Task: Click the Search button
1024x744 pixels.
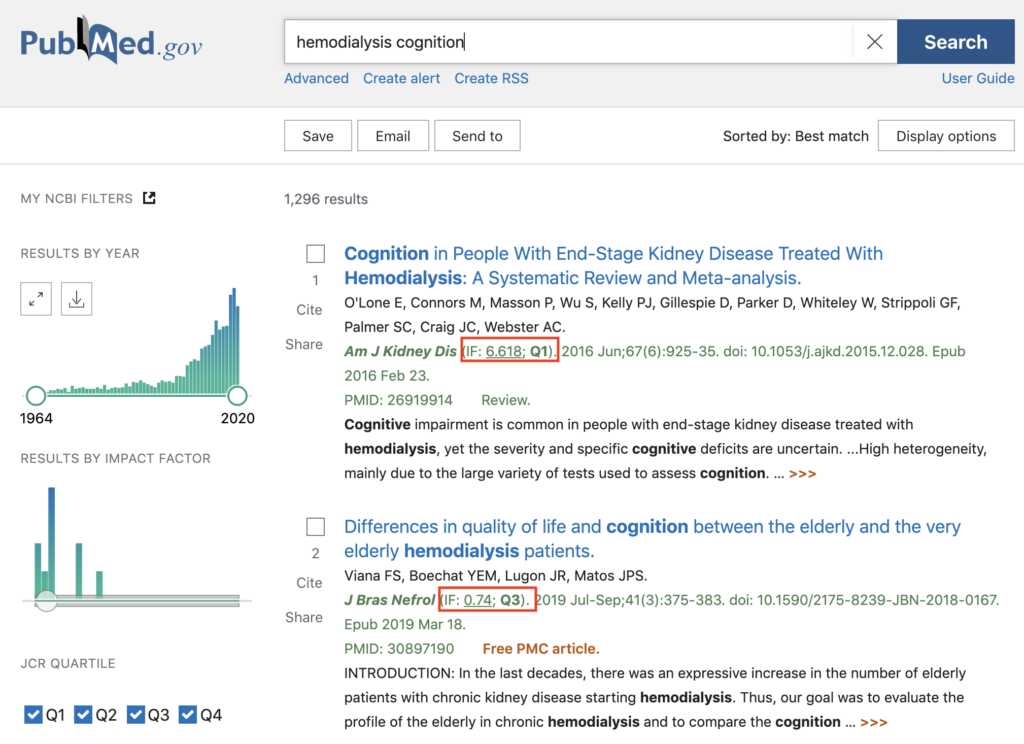Action: (x=955, y=42)
